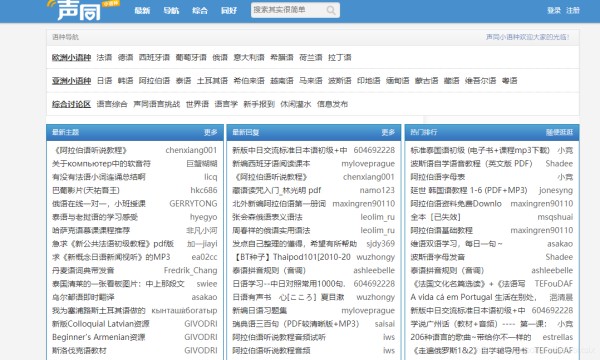Click the search magnifier icon

pyautogui.click(x=331, y=10)
